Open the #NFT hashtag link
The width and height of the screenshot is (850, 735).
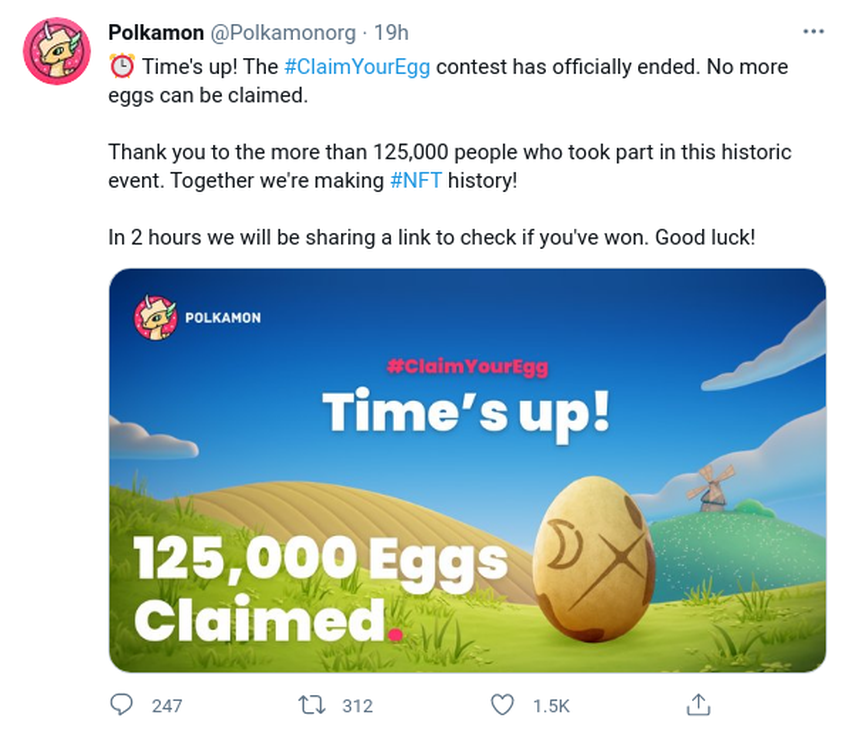point(416,180)
